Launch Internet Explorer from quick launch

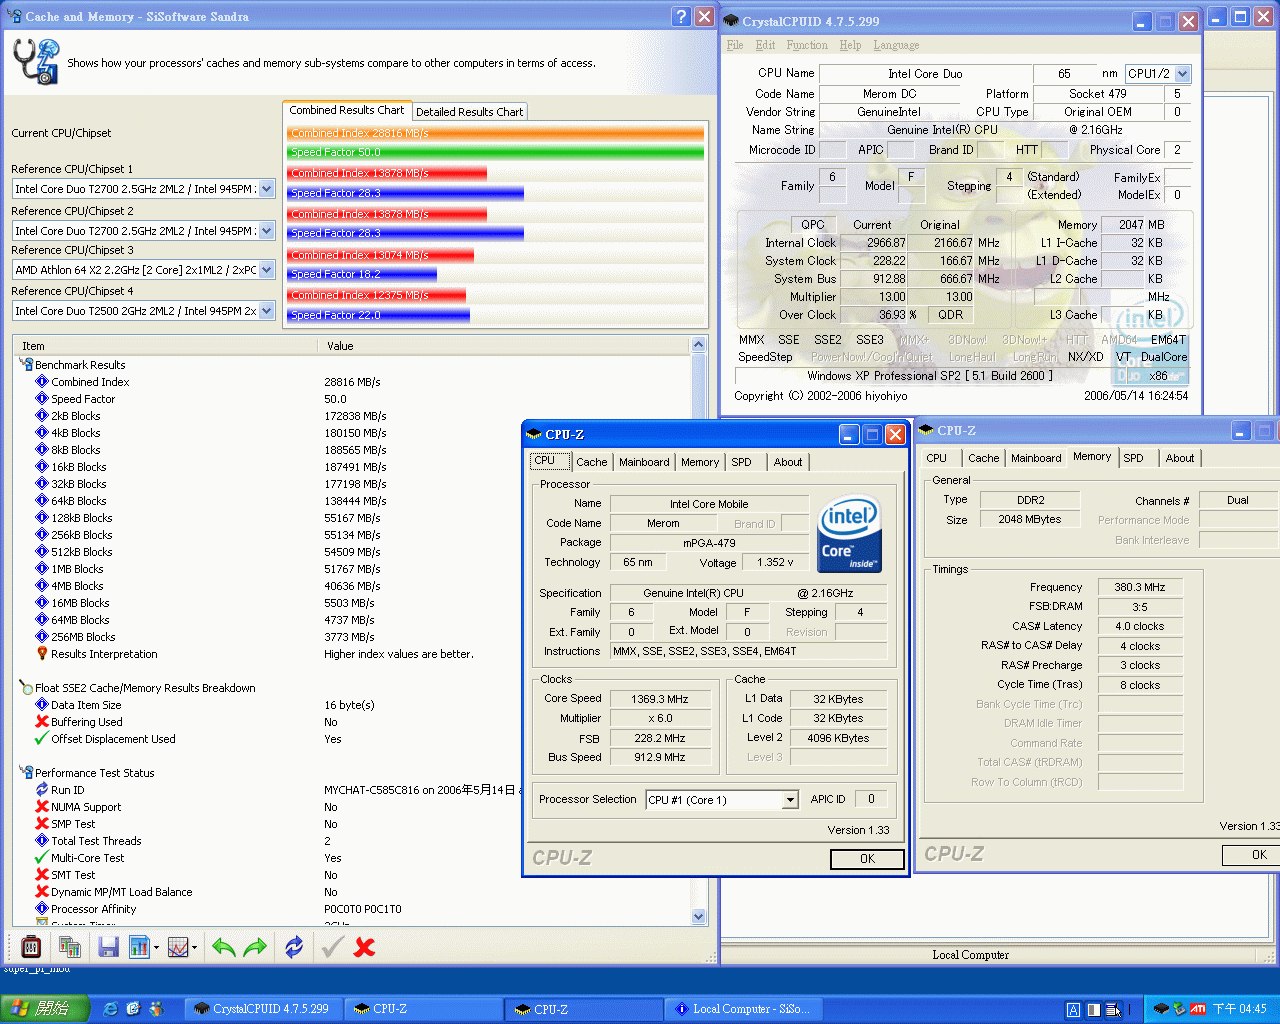pos(111,1009)
